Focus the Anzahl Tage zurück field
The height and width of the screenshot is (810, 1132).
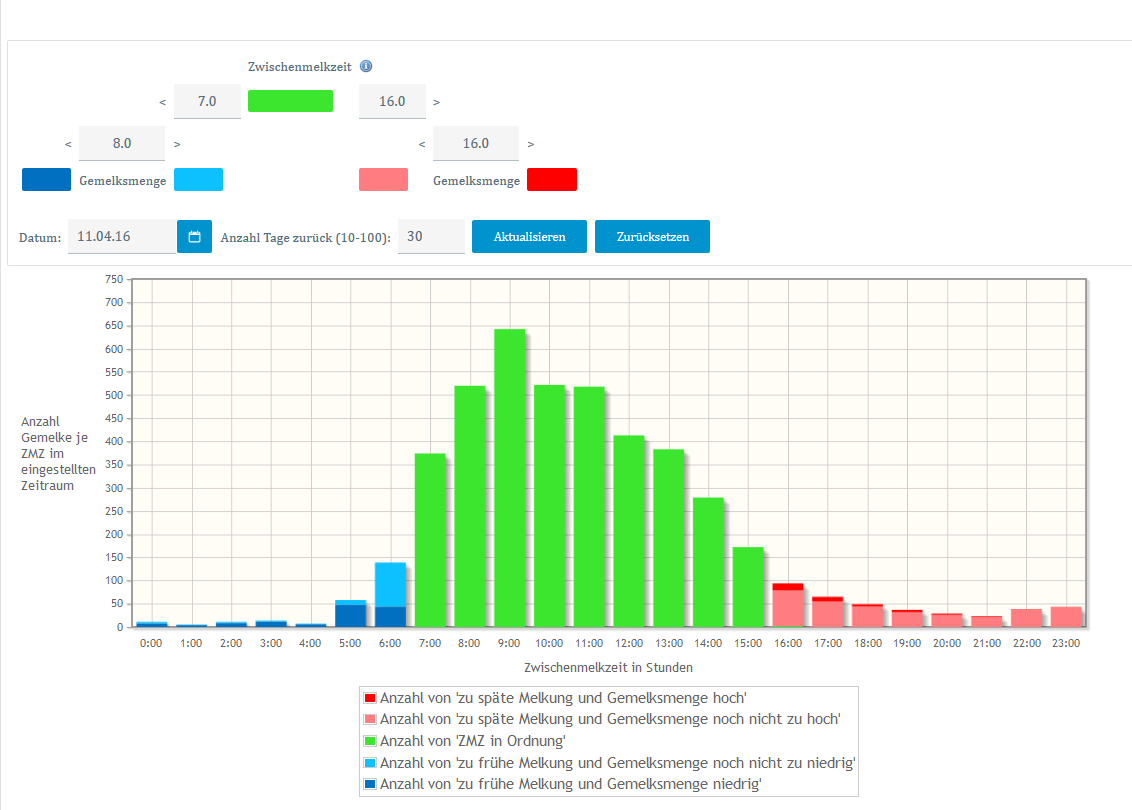pos(430,237)
